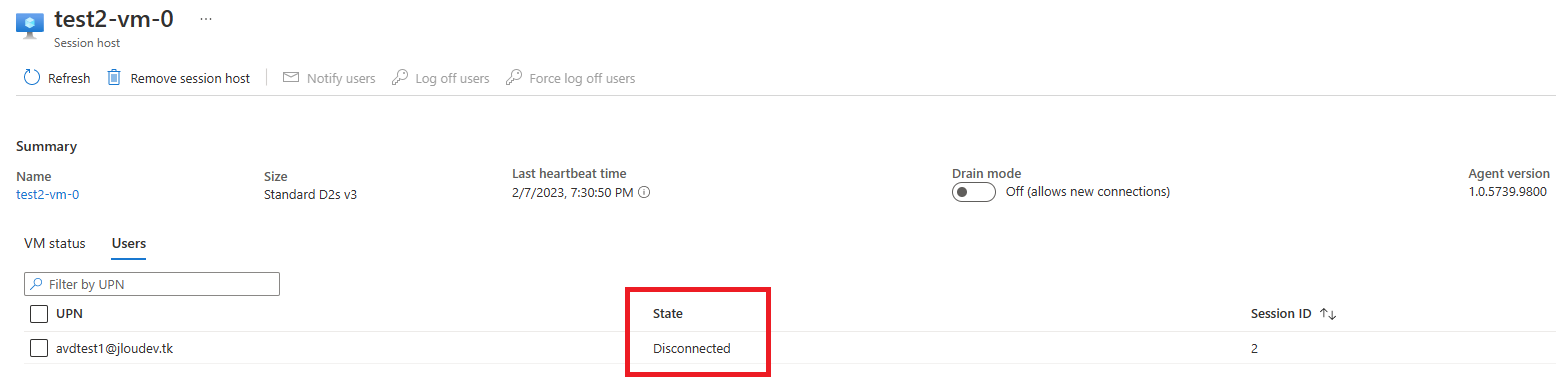Image resolution: width=1556 pixels, height=381 pixels.
Task: Check the select-all checkbox beside UPN header
Action: (x=39, y=314)
